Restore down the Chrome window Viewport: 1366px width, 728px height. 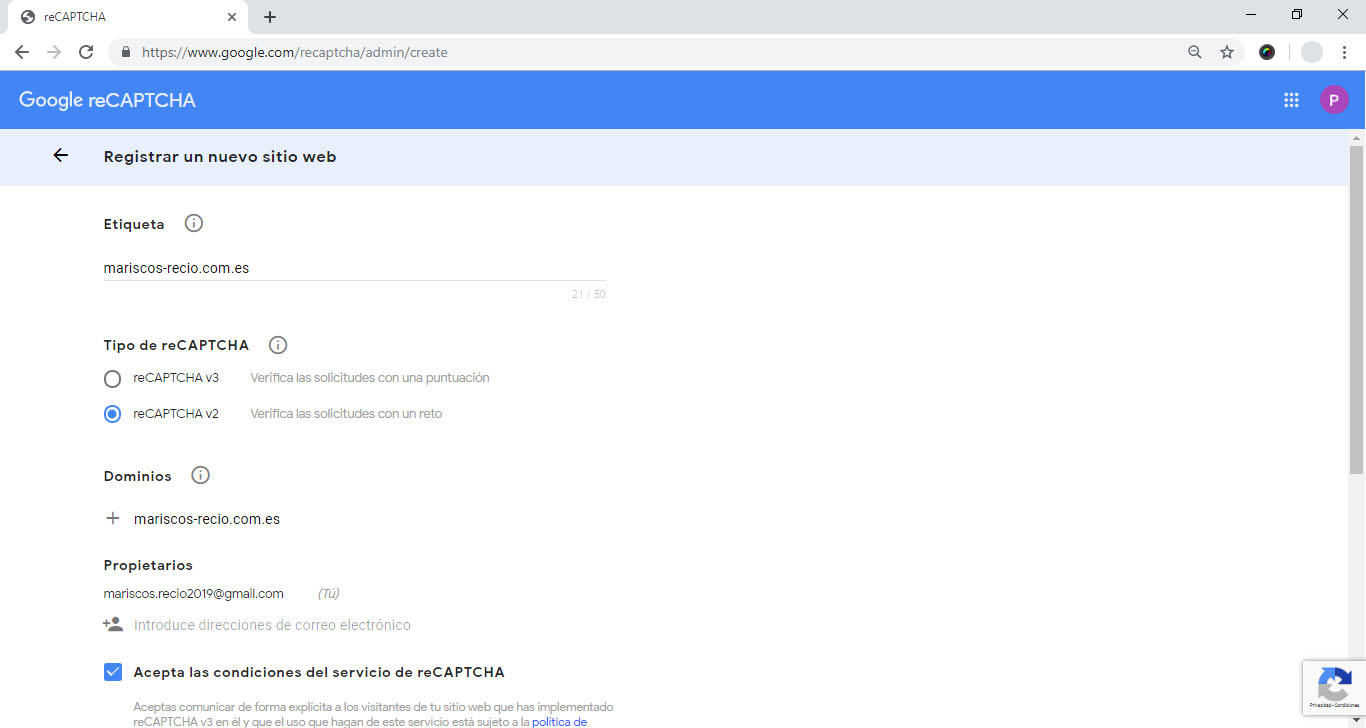(1297, 15)
